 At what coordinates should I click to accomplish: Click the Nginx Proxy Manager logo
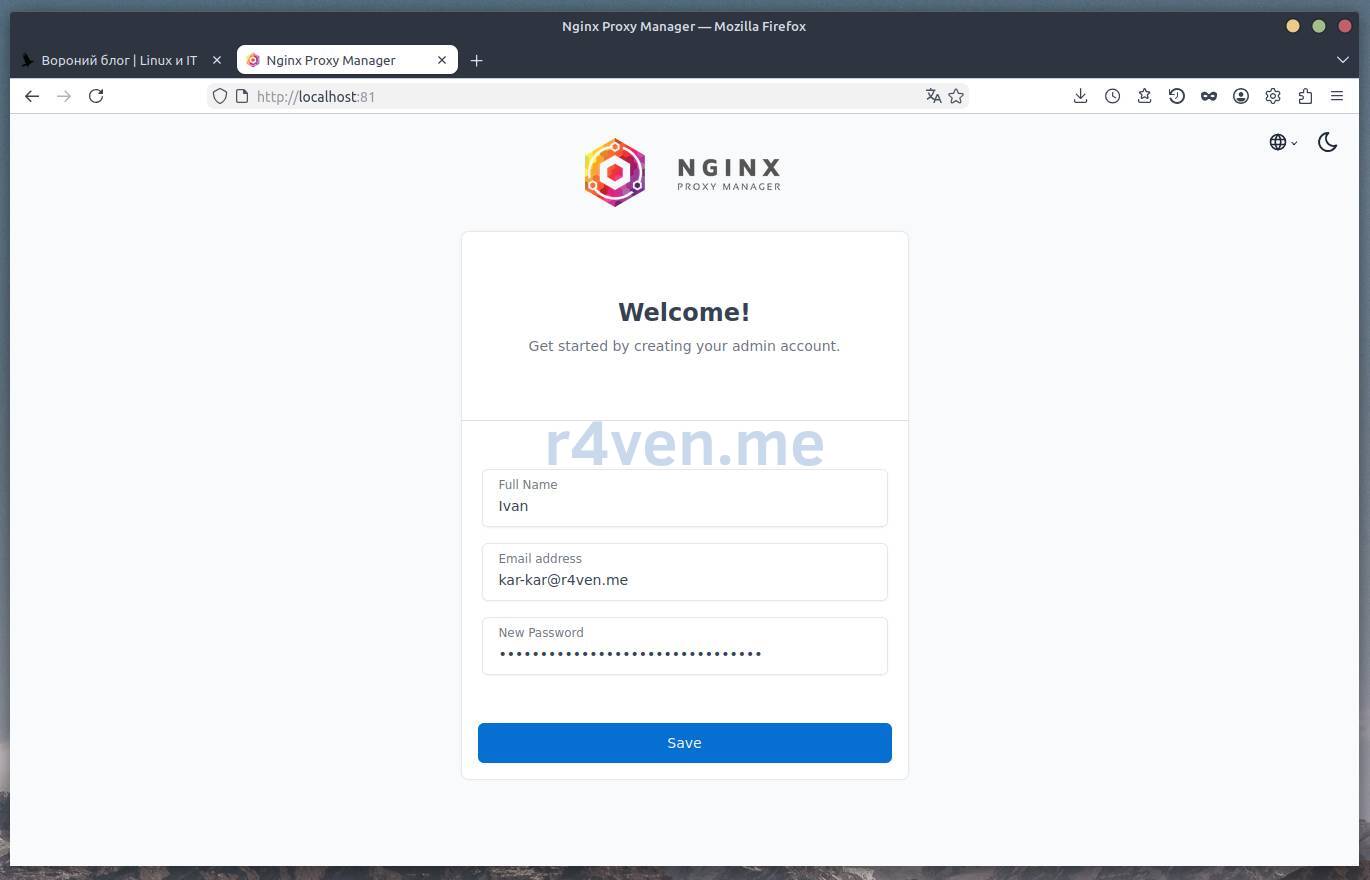click(x=683, y=173)
